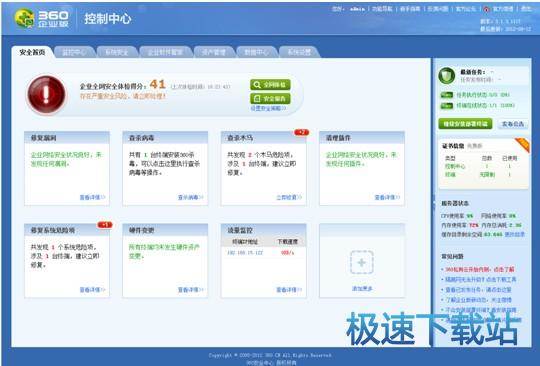
Task: Click the orange corner ribbon on the 证书信息 card
Action: click(522, 145)
